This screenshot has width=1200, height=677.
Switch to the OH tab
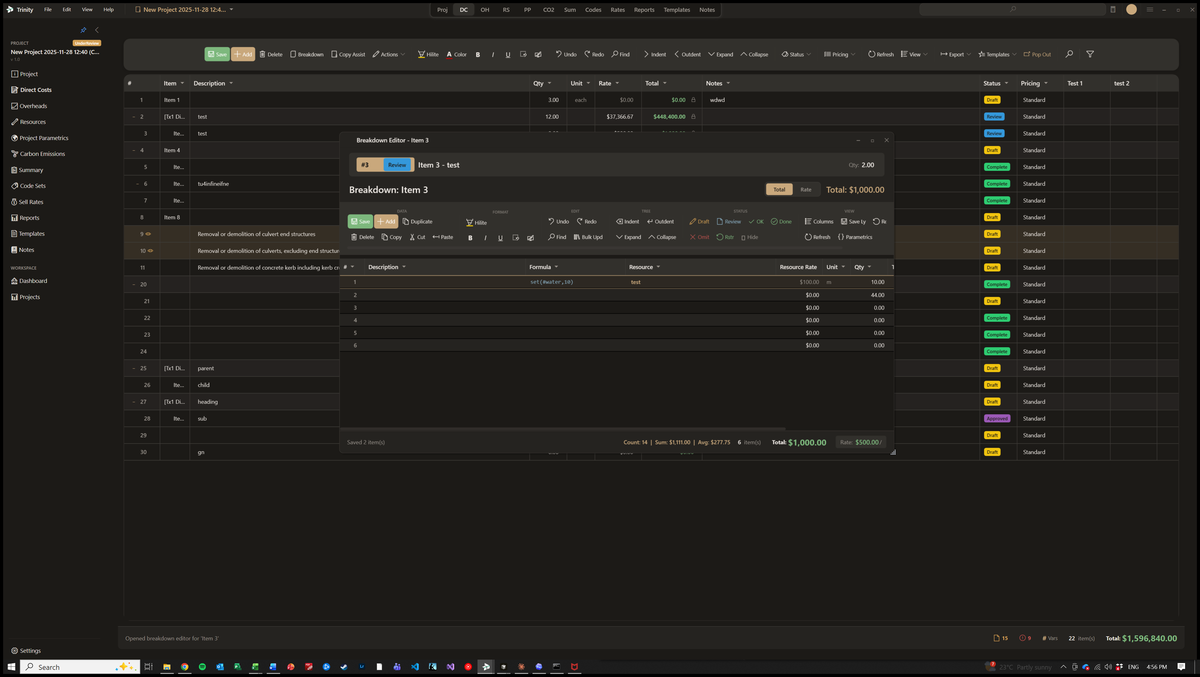click(x=485, y=9)
